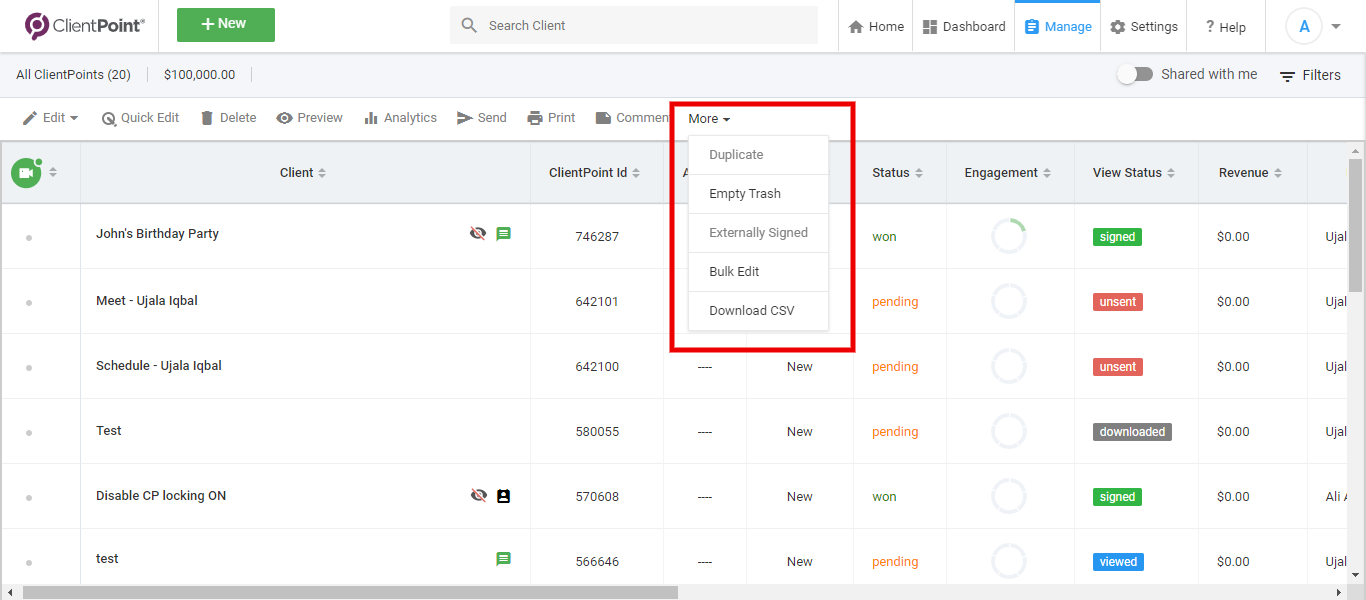1366x600 pixels.
Task: Click the user avatar A
Action: click(1304, 27)
